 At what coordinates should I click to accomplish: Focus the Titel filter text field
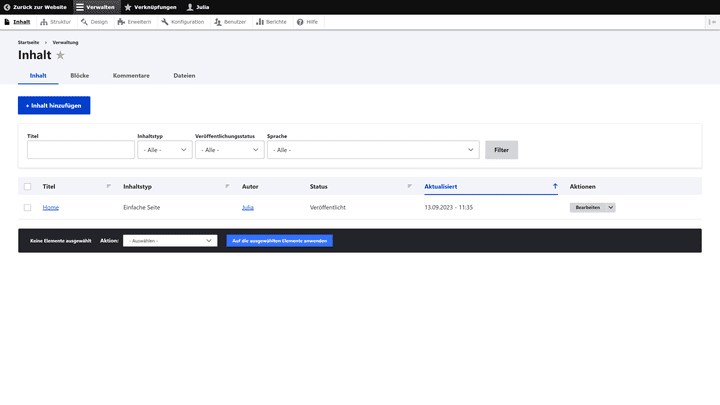click(81, 150)
